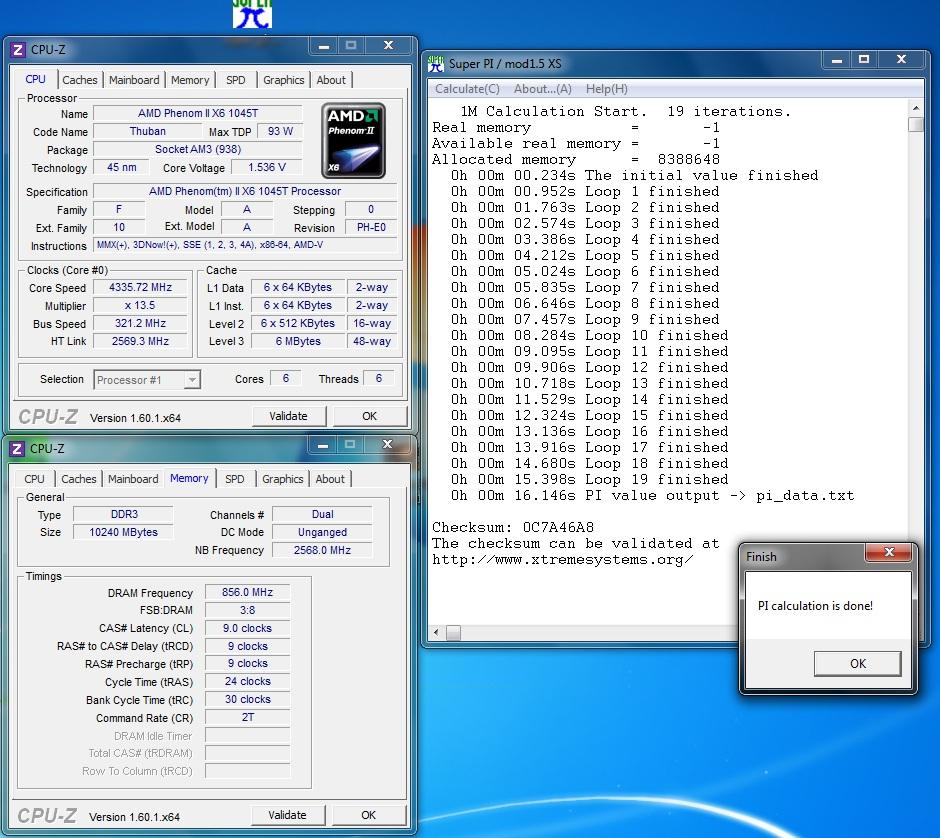Click the memory Size value 10240 MBytes
The height and width of the screenshot is (838, 940).
click(x=123, y=532)
